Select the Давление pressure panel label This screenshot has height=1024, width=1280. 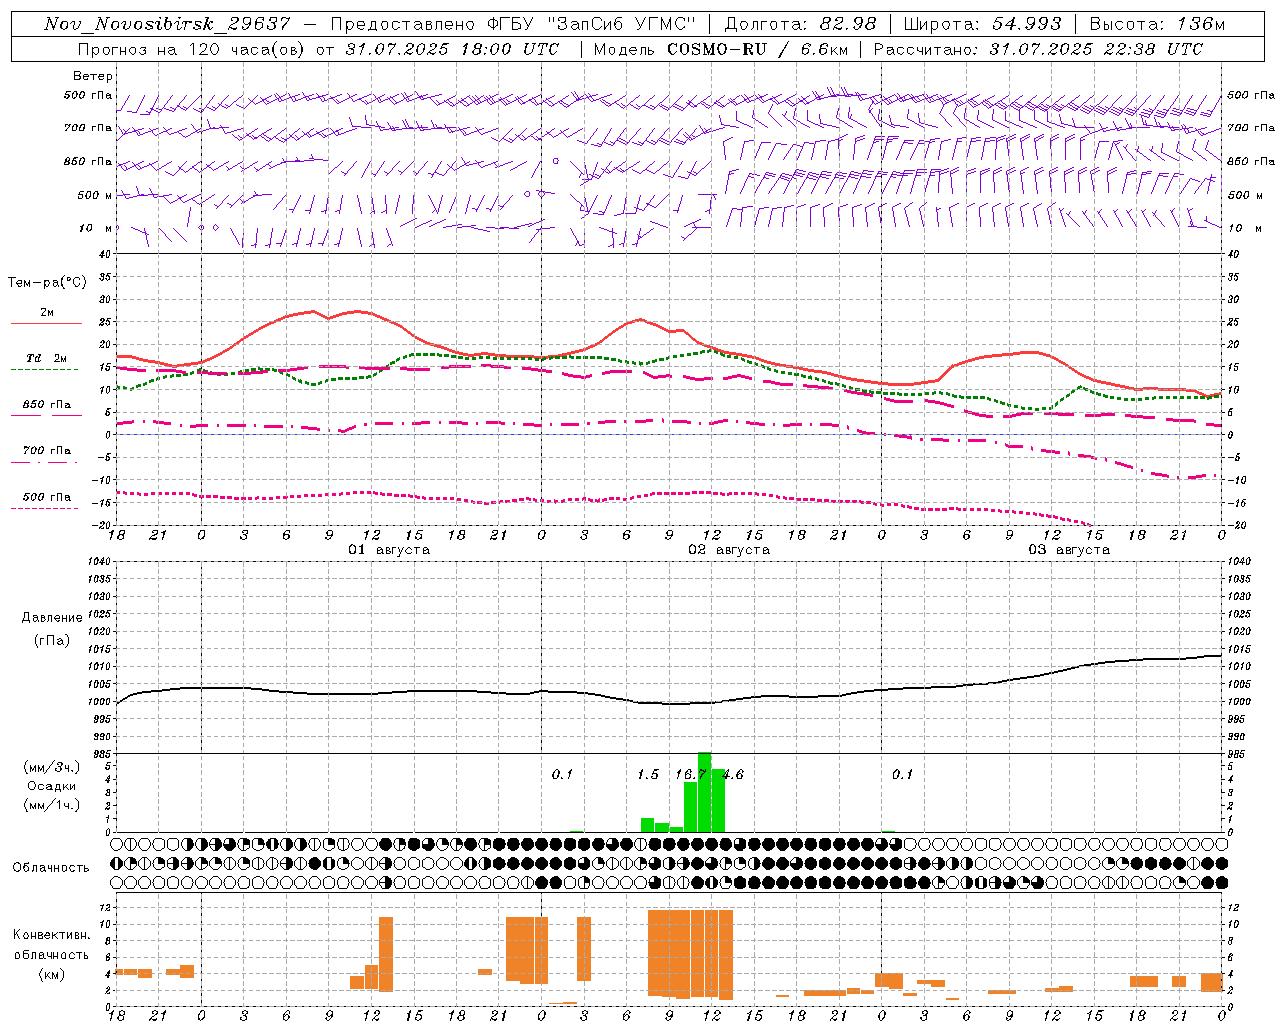click(x=52, y=618)
